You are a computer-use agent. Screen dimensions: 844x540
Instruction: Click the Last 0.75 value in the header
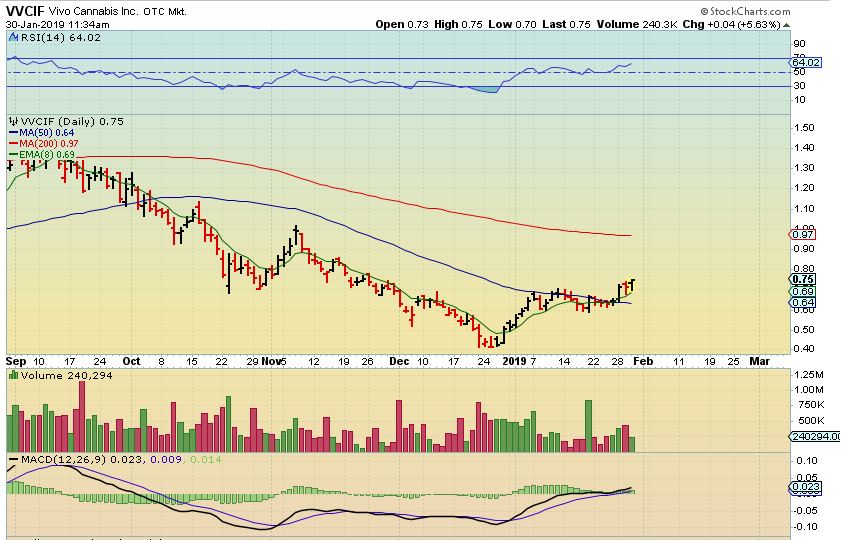[x=566, y=24]
